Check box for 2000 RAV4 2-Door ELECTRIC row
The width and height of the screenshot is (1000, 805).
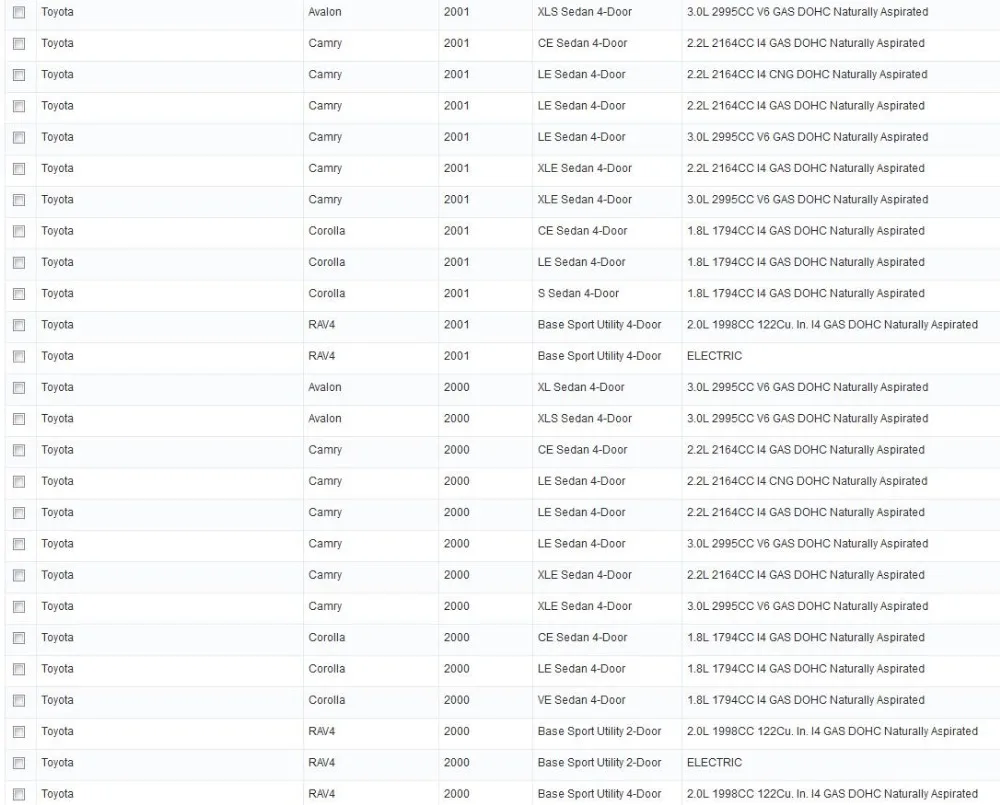pos(19,762)
